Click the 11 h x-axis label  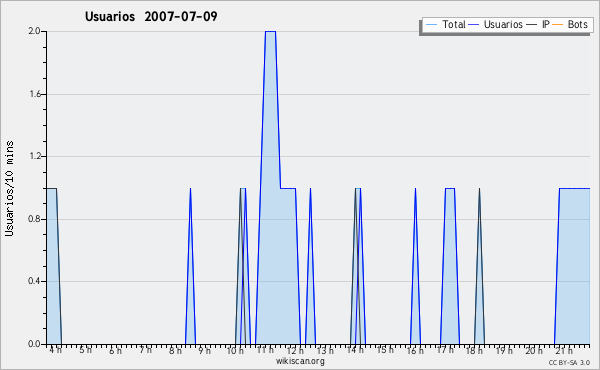point(265,350)
